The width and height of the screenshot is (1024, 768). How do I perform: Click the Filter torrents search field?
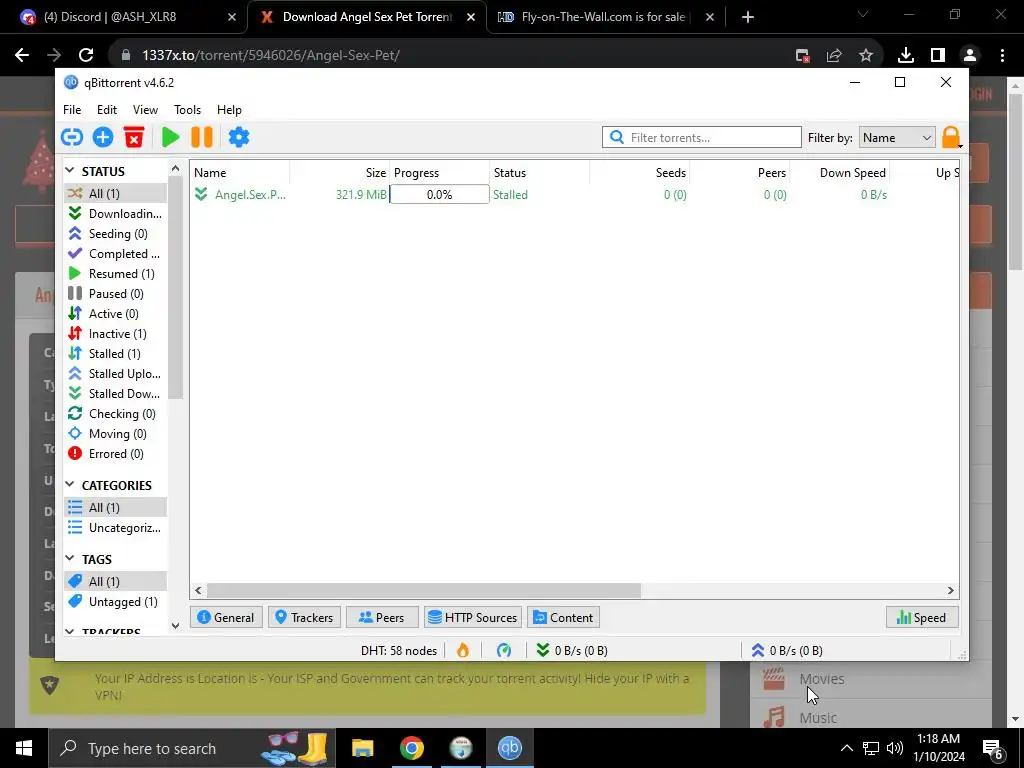pyautogui.click(x=702, y=138)
